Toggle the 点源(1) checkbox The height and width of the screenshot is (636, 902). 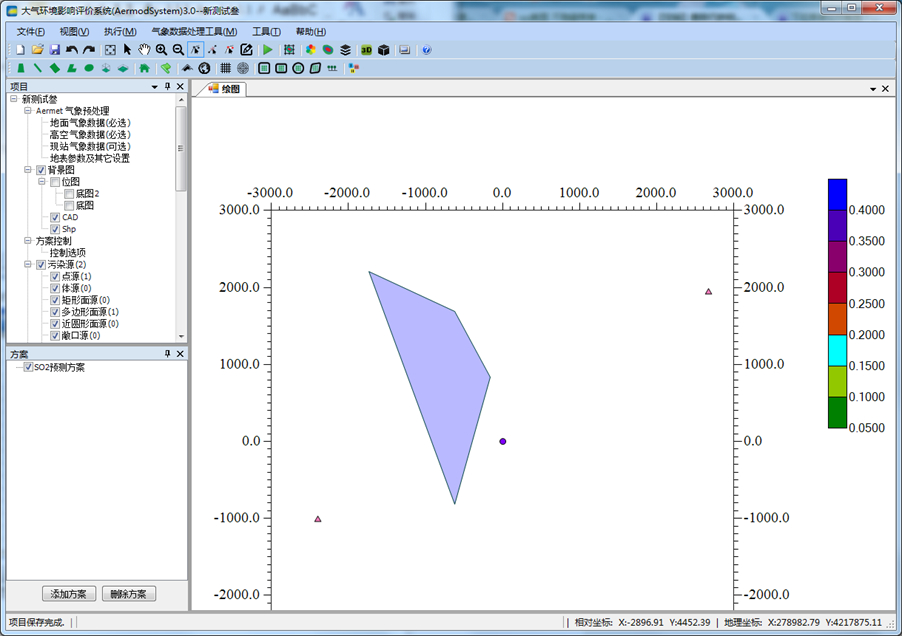pos(55,276)
